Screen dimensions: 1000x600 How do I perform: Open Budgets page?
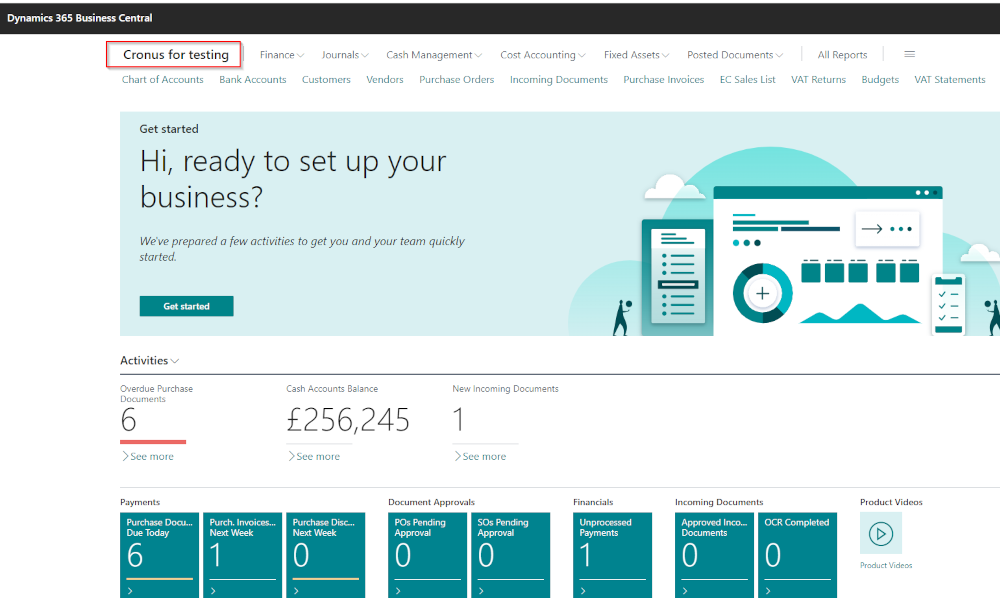coord(880,80)
